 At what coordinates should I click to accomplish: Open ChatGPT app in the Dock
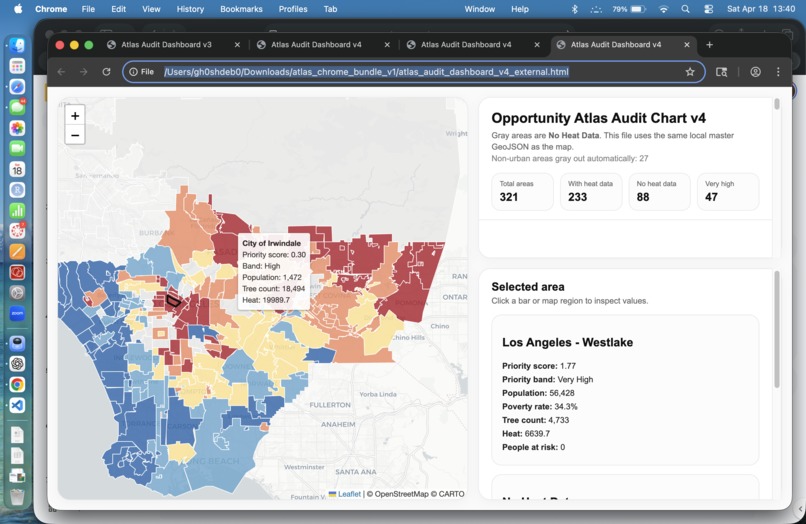tap(17, 364)
